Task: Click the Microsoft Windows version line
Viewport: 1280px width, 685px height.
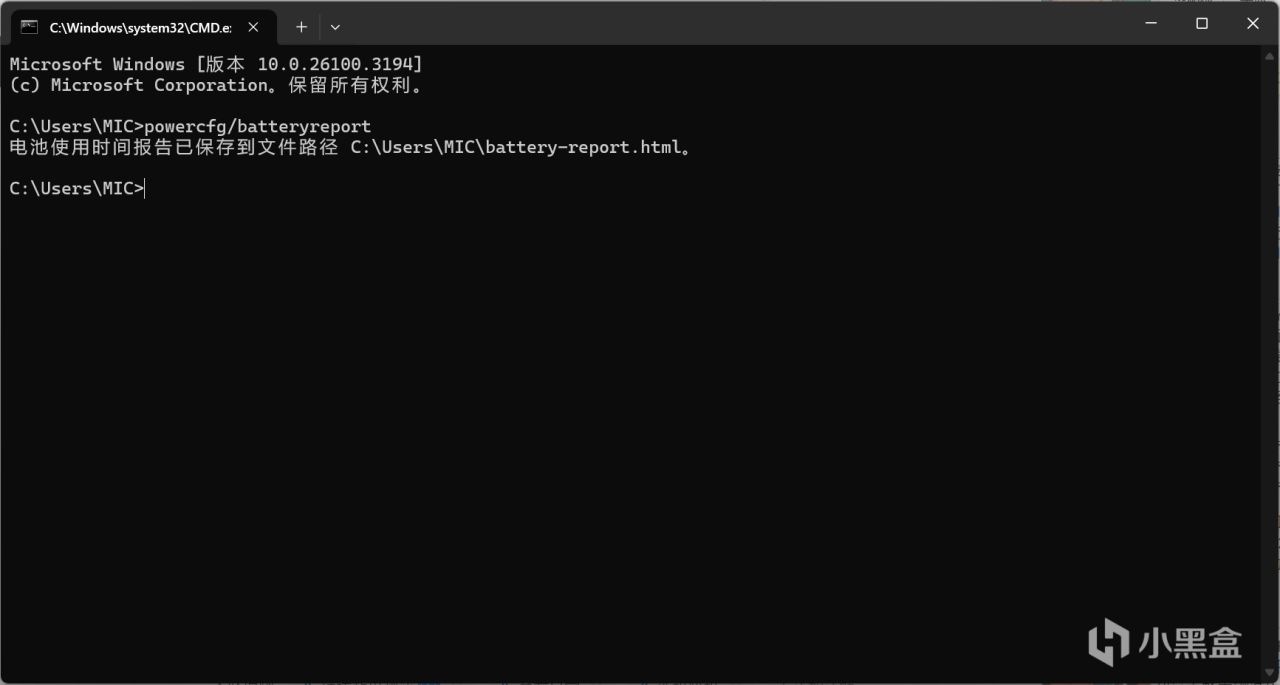Action: pos(215,64)
